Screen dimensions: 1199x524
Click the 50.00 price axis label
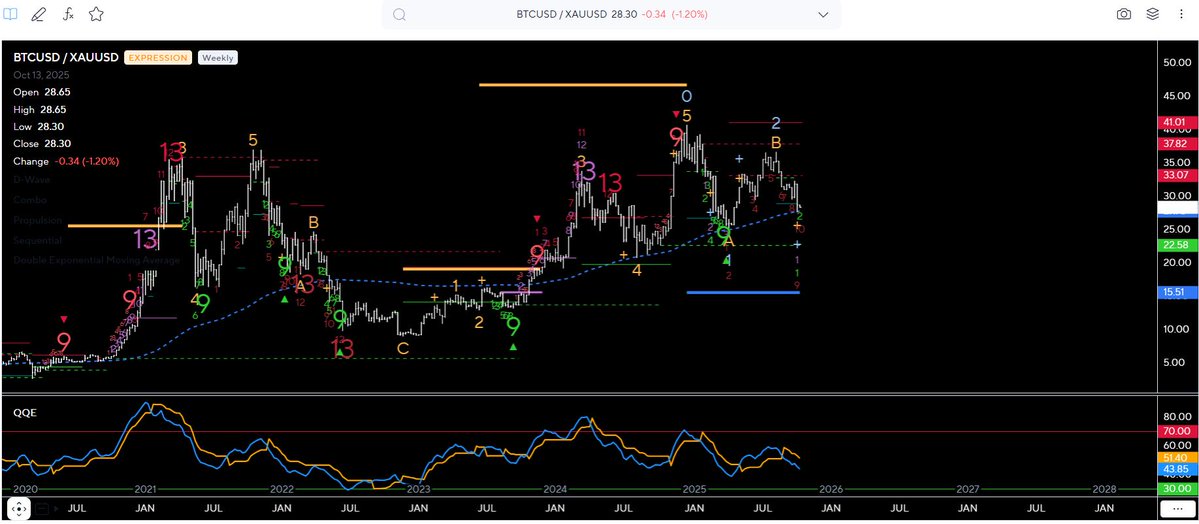(x=1176, y=63)
